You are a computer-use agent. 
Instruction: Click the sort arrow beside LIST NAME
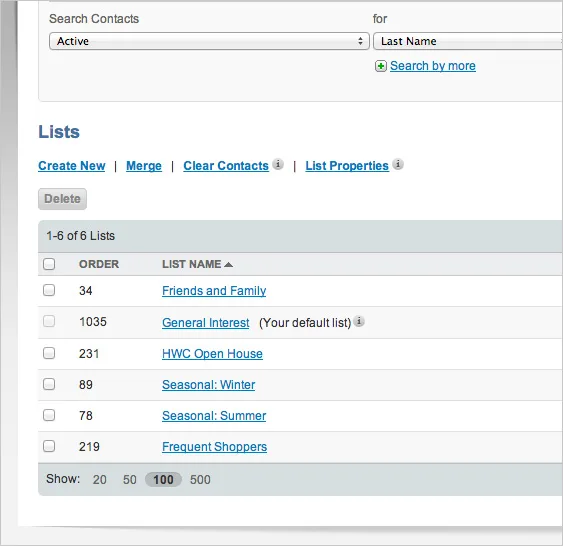click(x=228, y=265)
